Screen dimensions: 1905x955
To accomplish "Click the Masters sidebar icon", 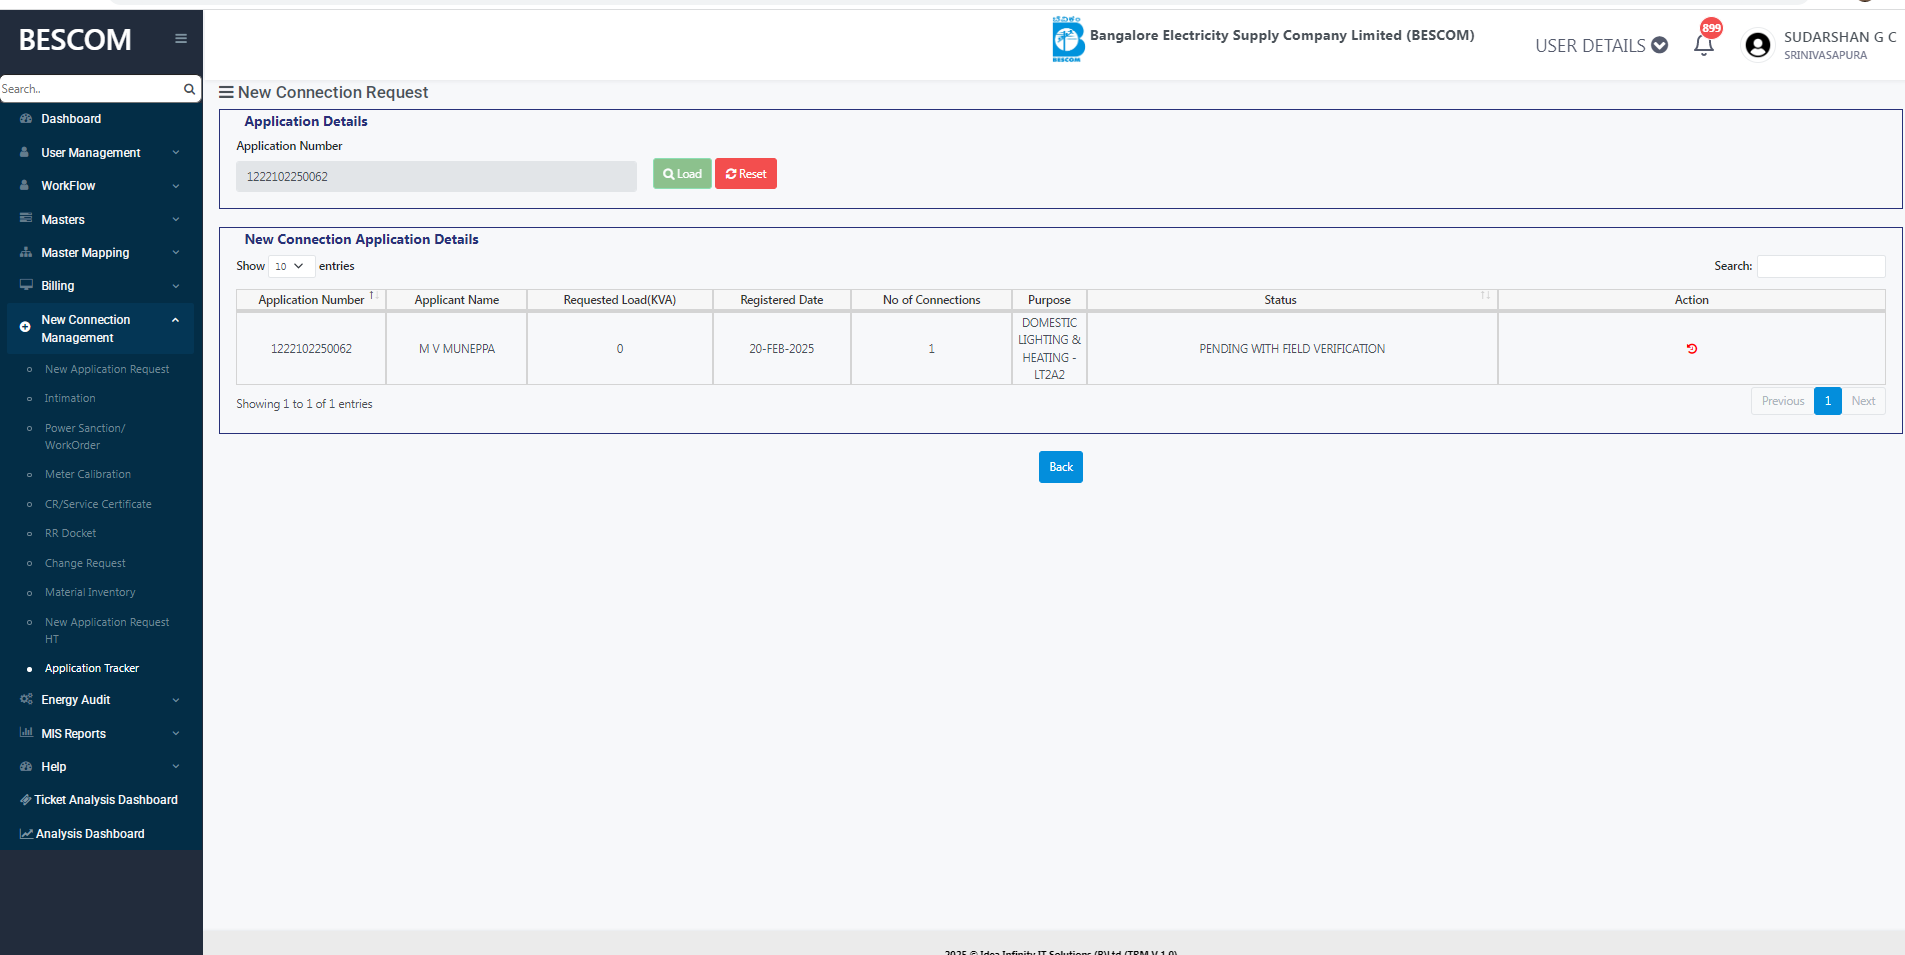I will 26,219.
